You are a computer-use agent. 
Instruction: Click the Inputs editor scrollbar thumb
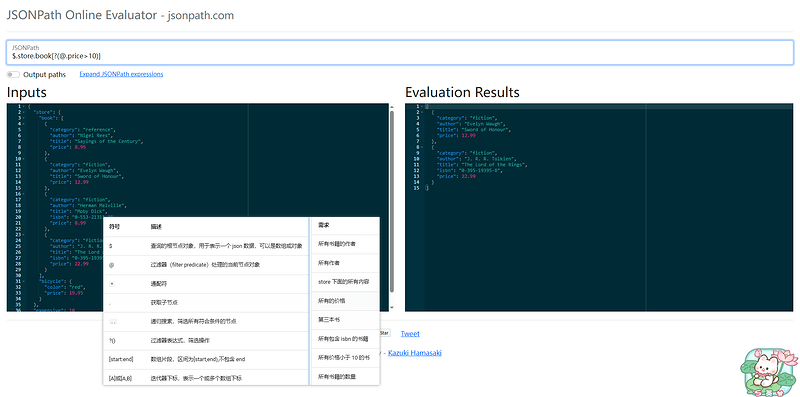[392, 202]
